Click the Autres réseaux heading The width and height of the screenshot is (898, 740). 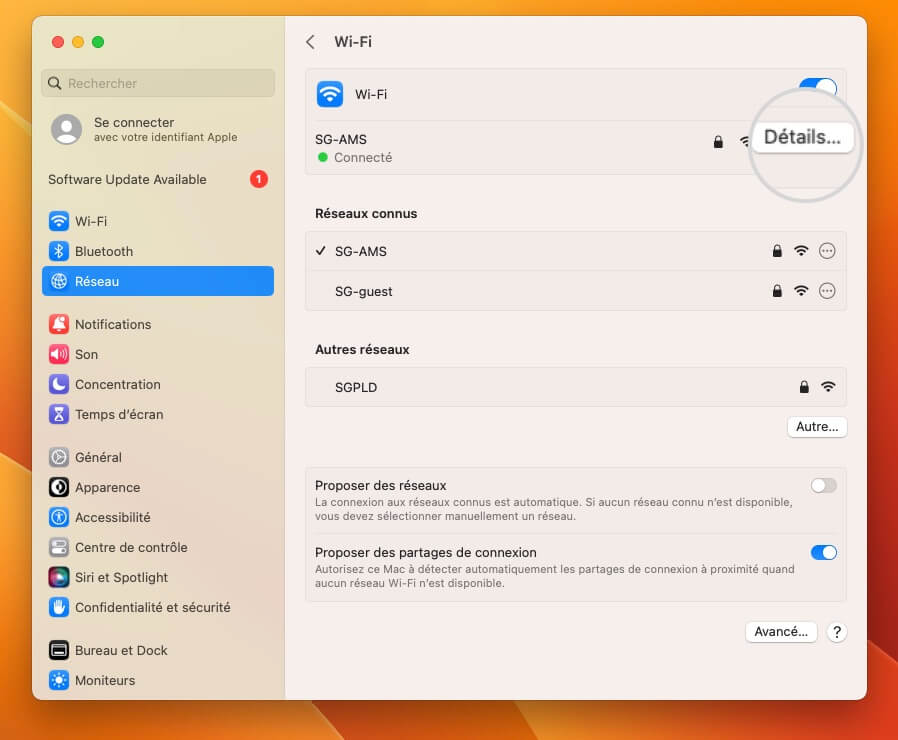click(362, 349)
